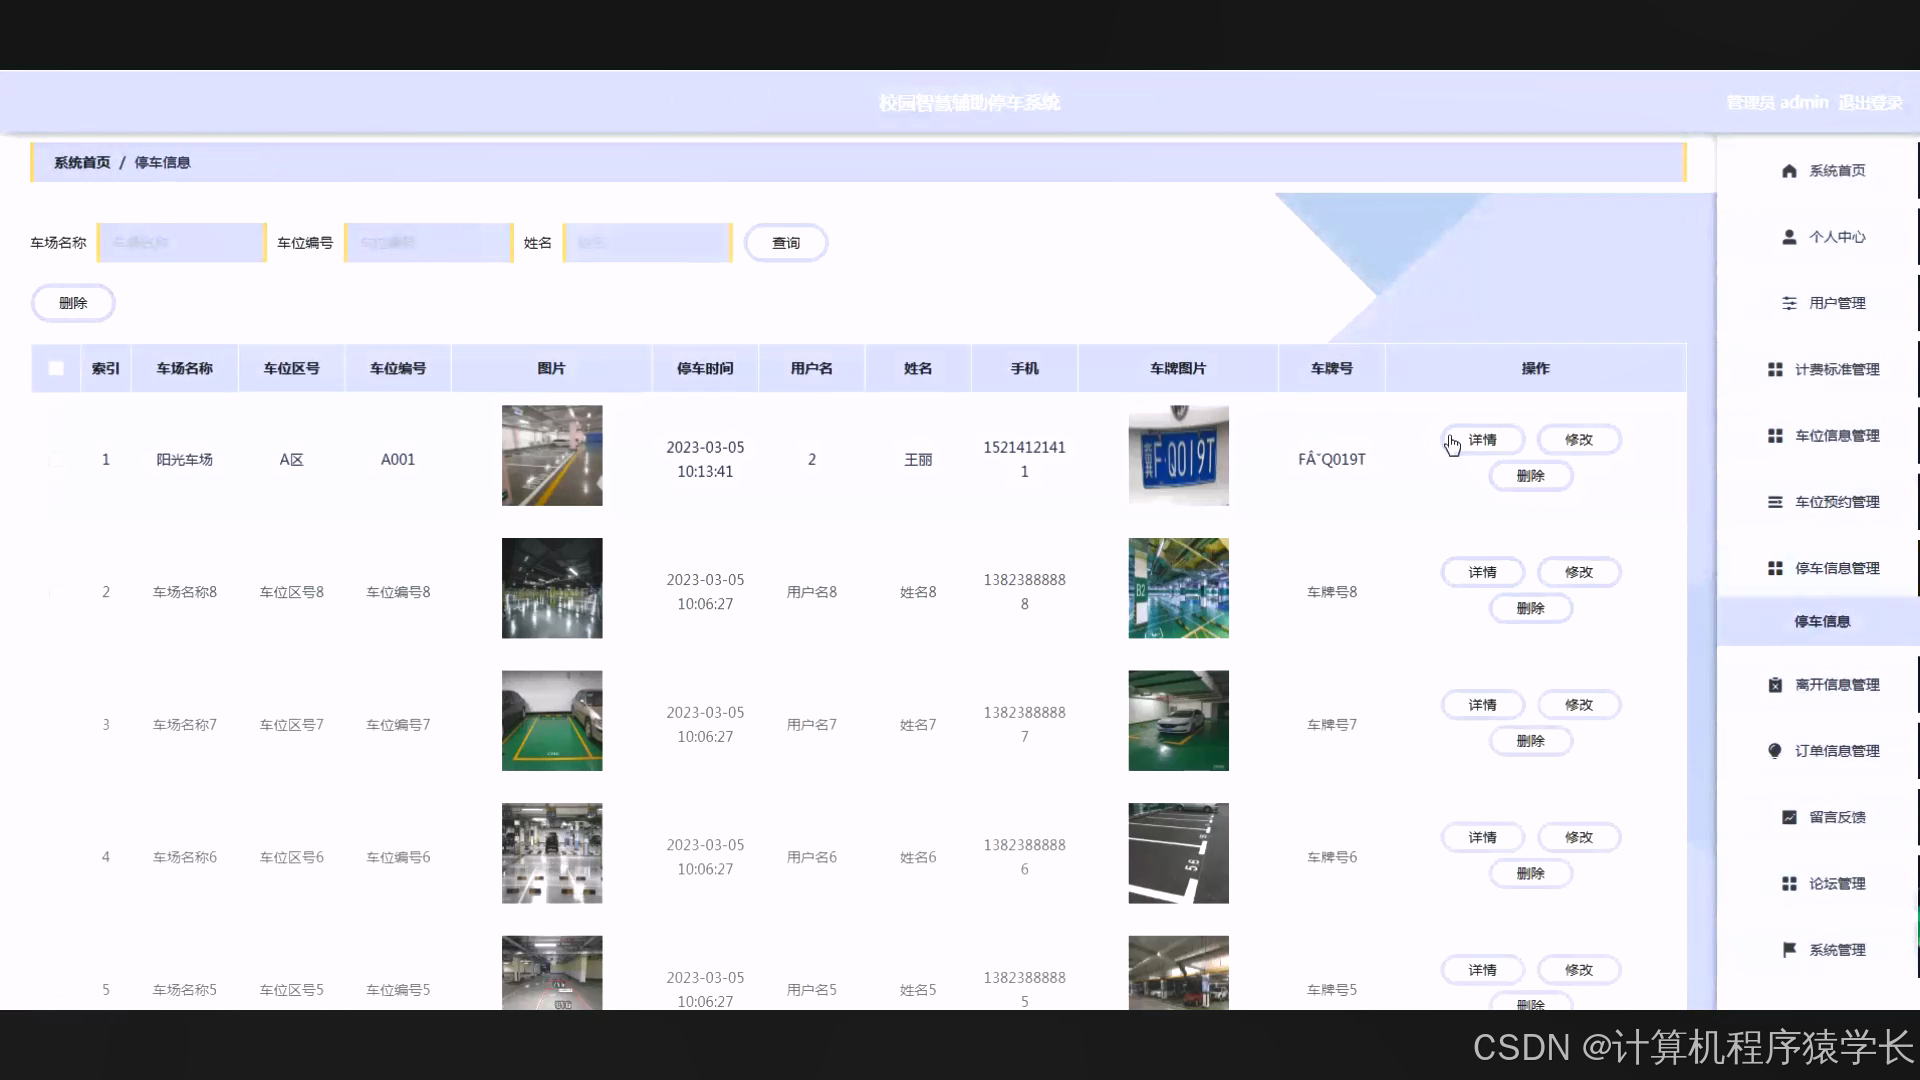Open 详情 for row 车场名称5
The image size is (1920, 1080).
tap(1483, 970)
